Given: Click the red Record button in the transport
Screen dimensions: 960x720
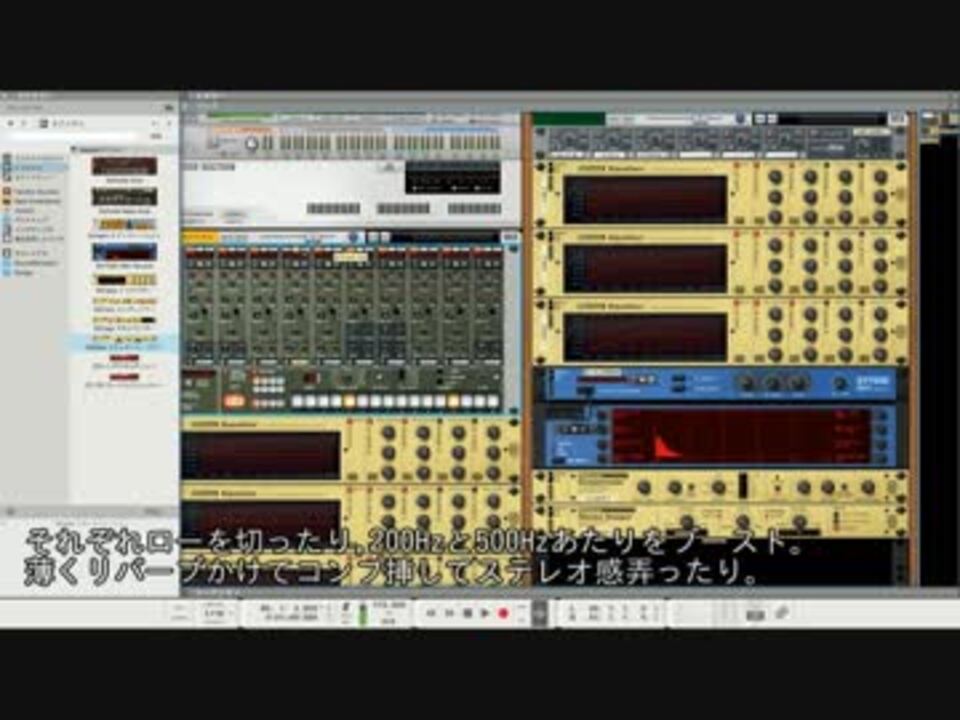Looking at the screenshot, I should [x=503, y=612].
